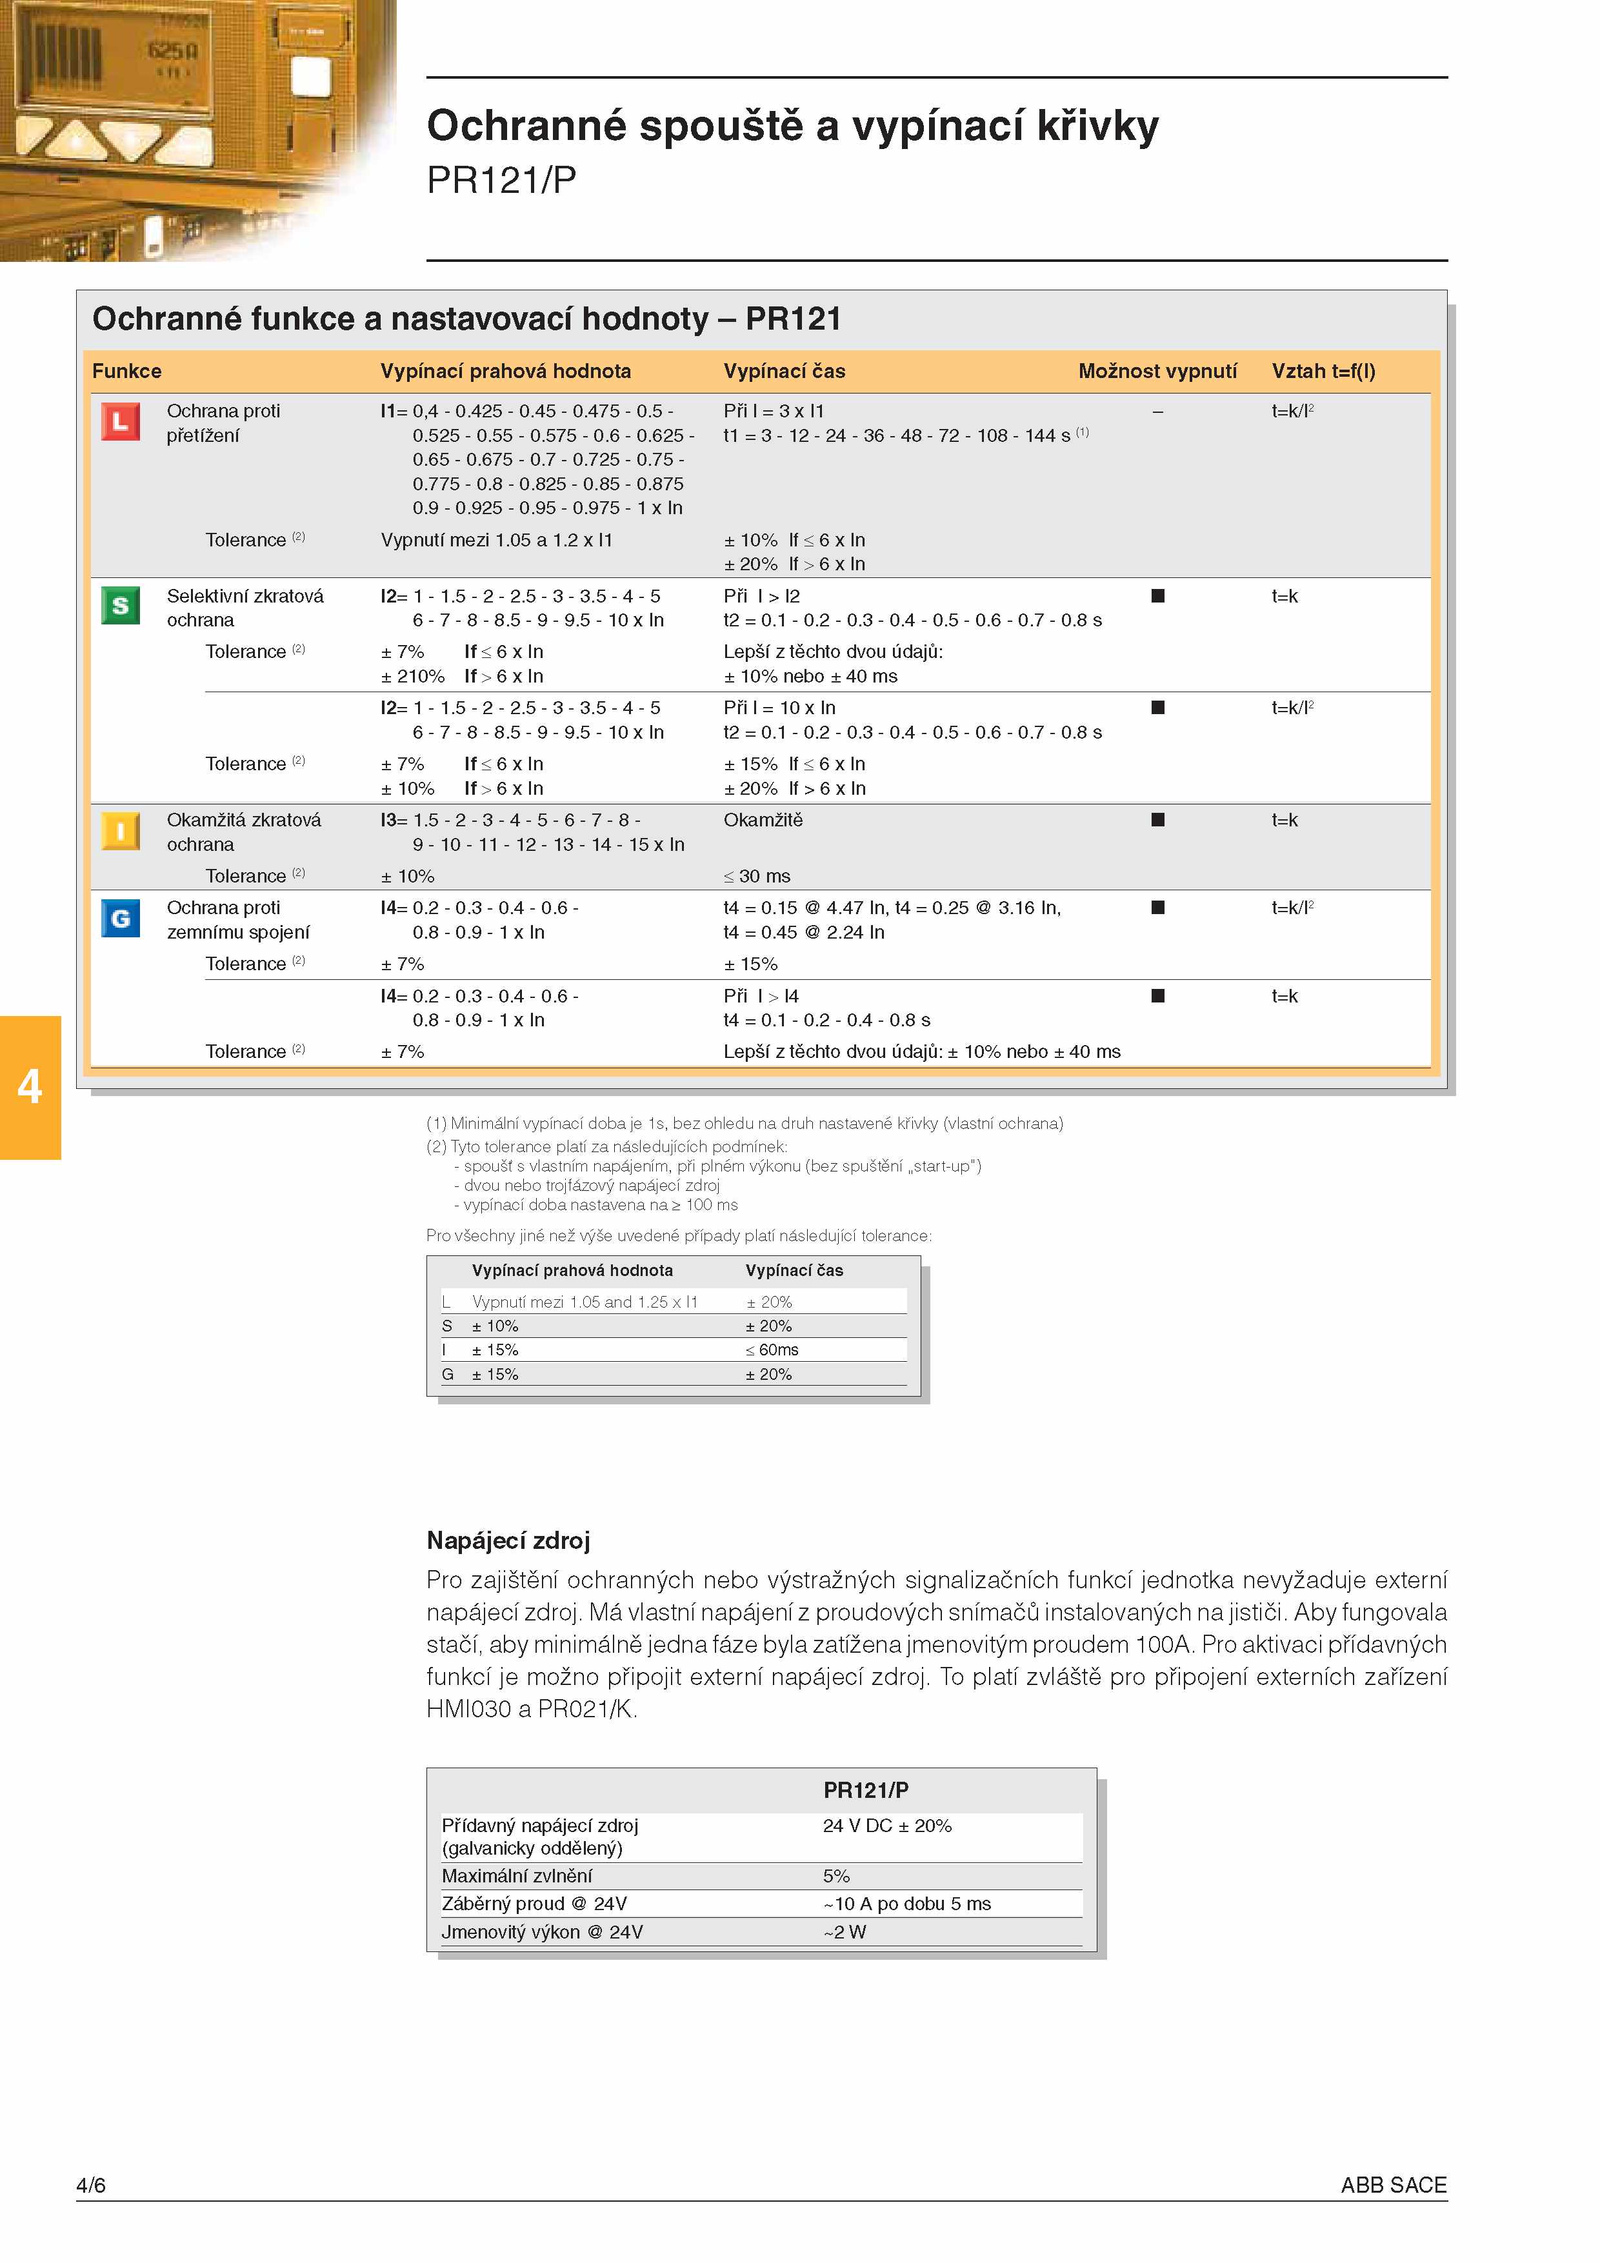Click the 'Možnost vypnutí' column header
Screen dimensions: 1600x2263
pyautogui.click(x=1158, y=371)
